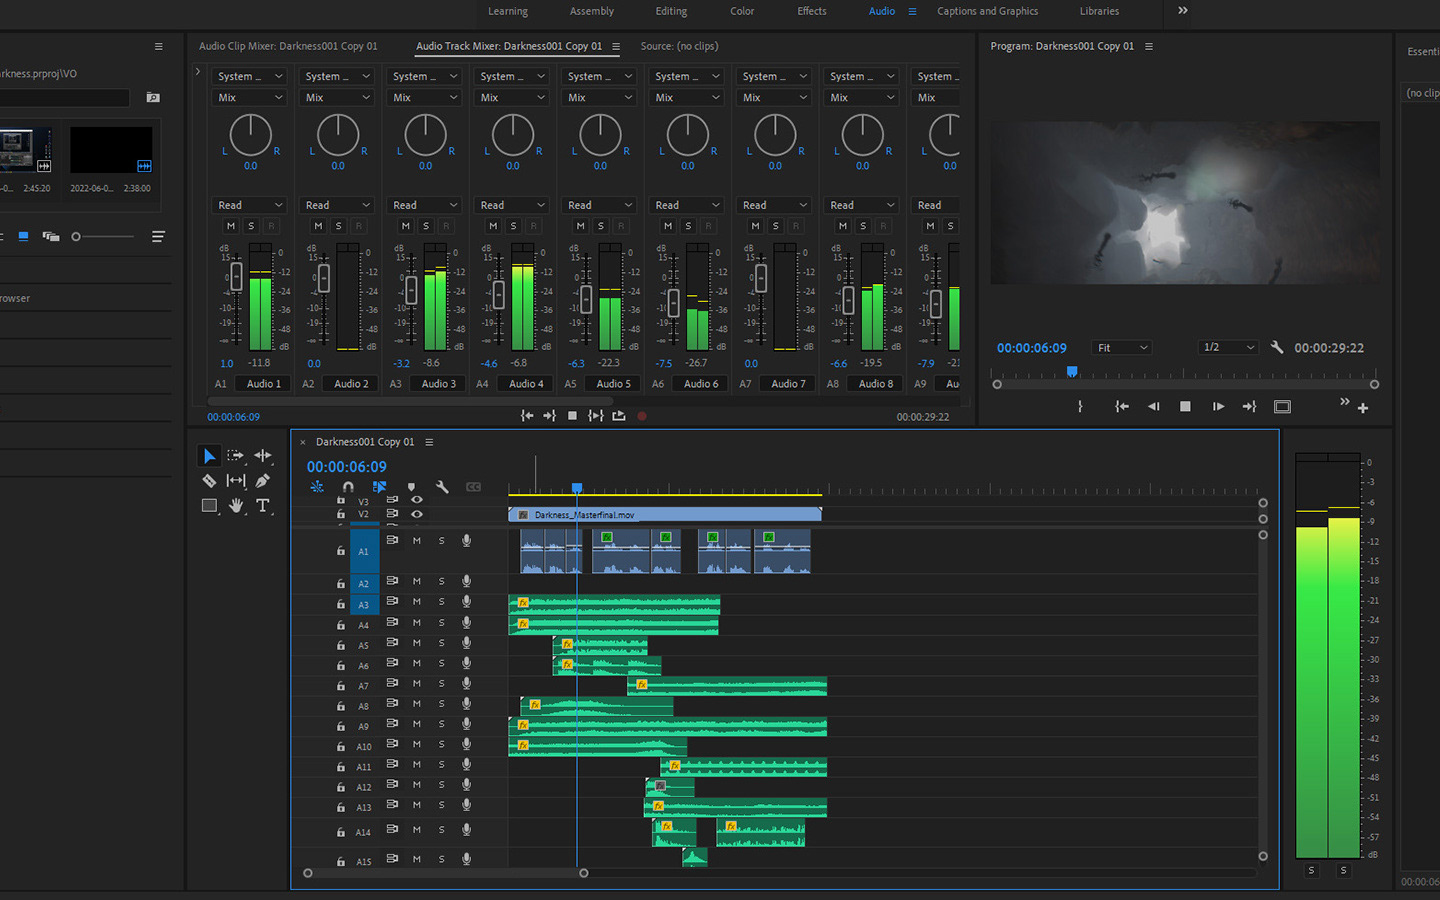
Task: Open Audio 5 Read automation dropdown
Action: point(600,205)
